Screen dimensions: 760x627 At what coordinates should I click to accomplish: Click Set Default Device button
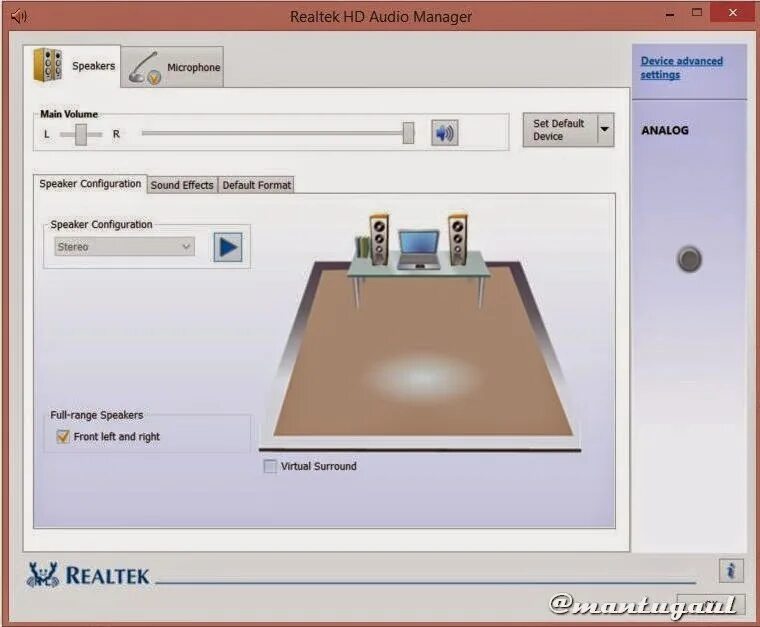click(x=560, y=130)
